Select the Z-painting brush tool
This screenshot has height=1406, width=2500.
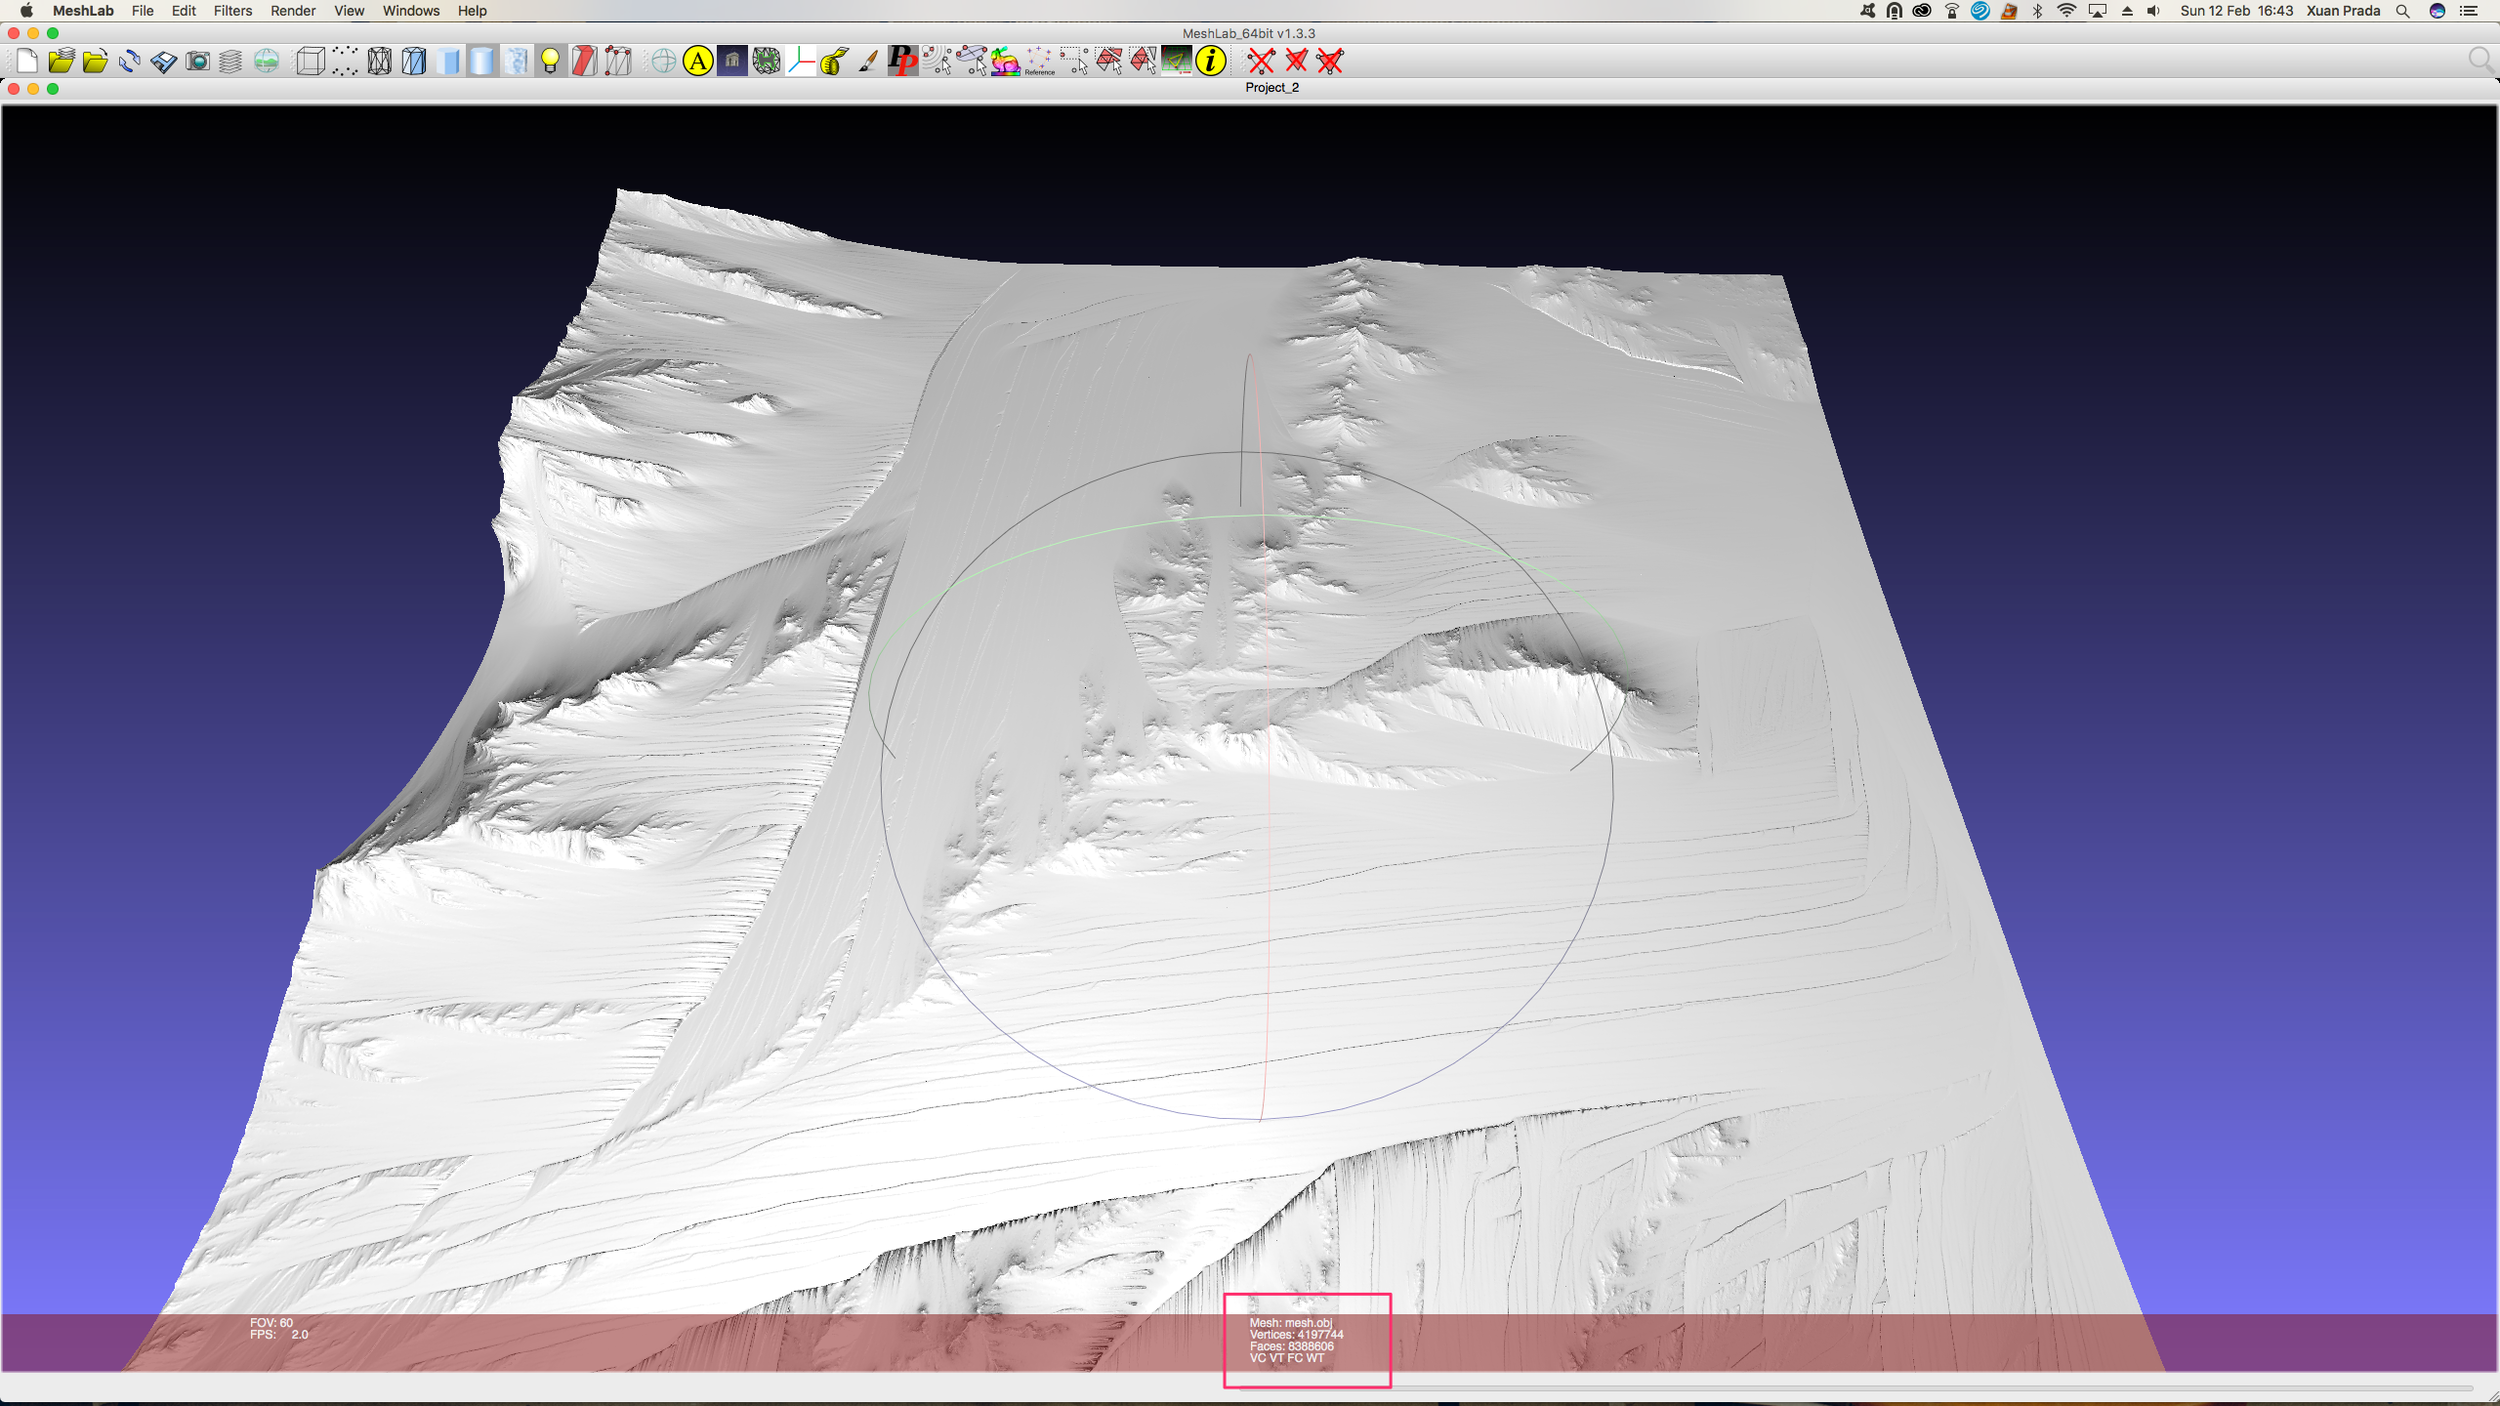pyautogui.click(x=868, y=62)
